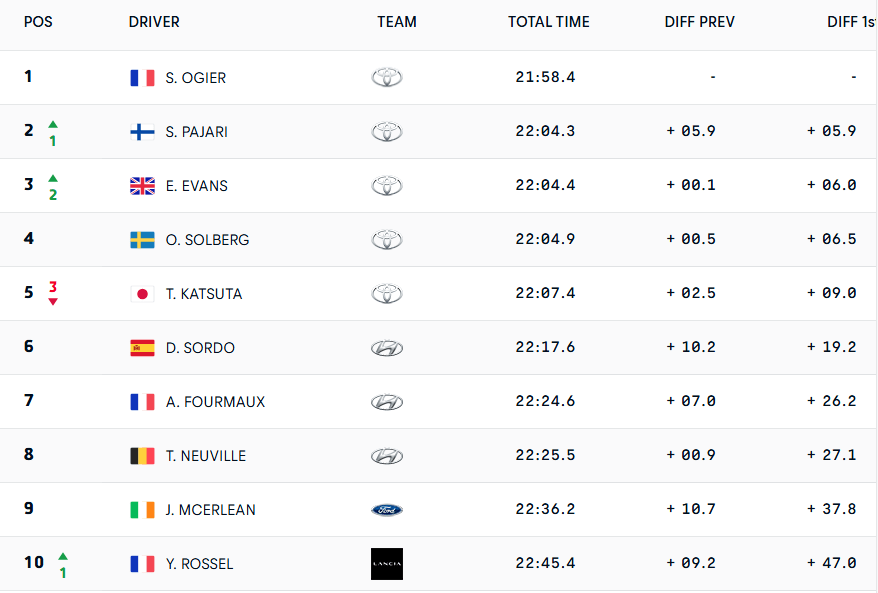The height and width of the screenshot is (593, 878).
Task: Click the Japanese flag beside T. Katsuta
Action: [142, 294]
